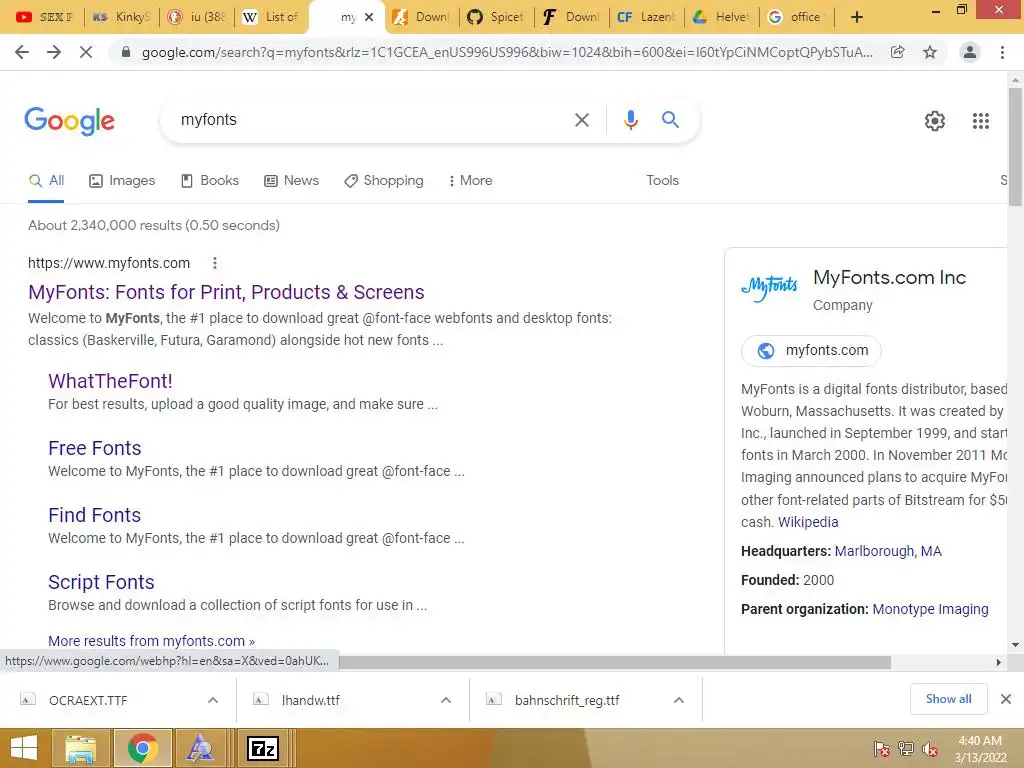Open Windows Start menu

[24, 748]
